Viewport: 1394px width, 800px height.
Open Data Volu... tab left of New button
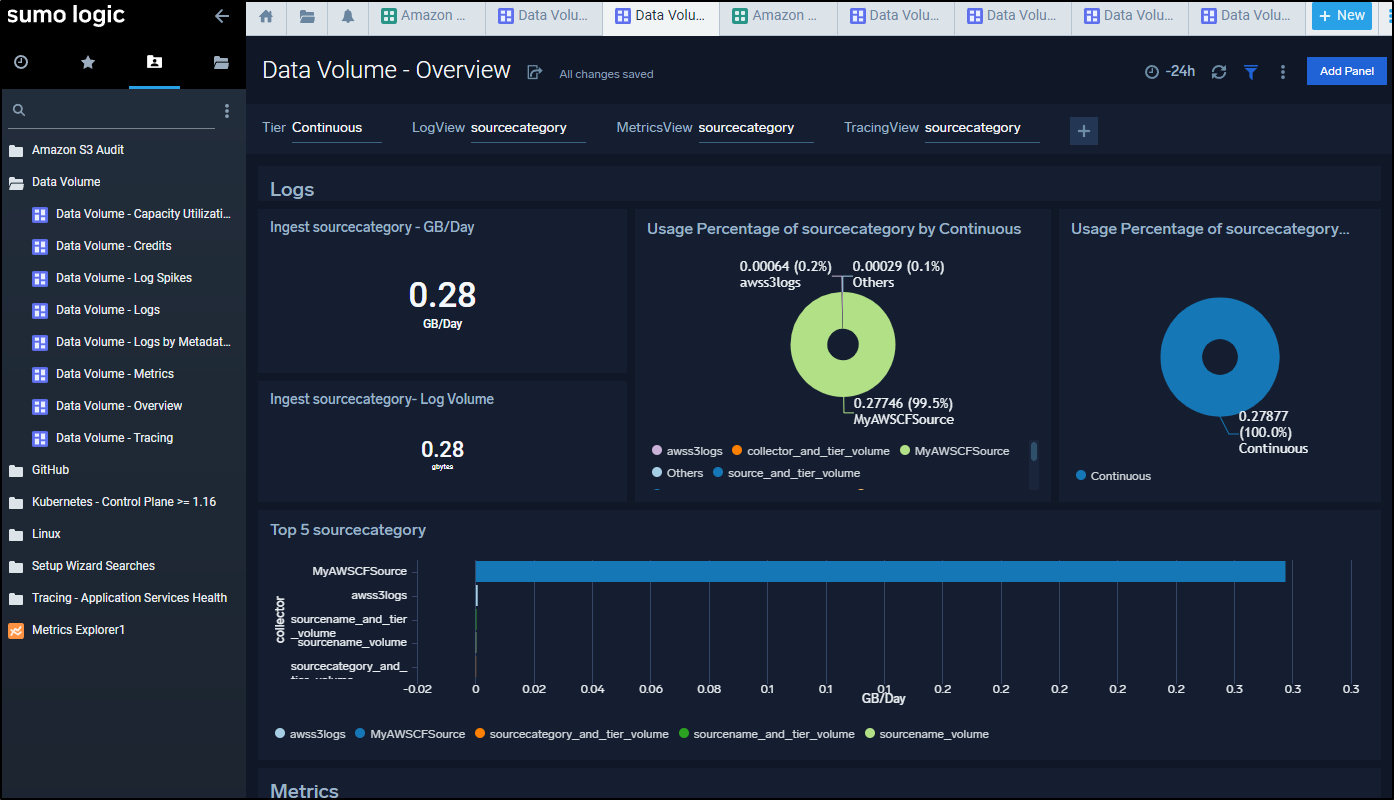[1246, 17]
